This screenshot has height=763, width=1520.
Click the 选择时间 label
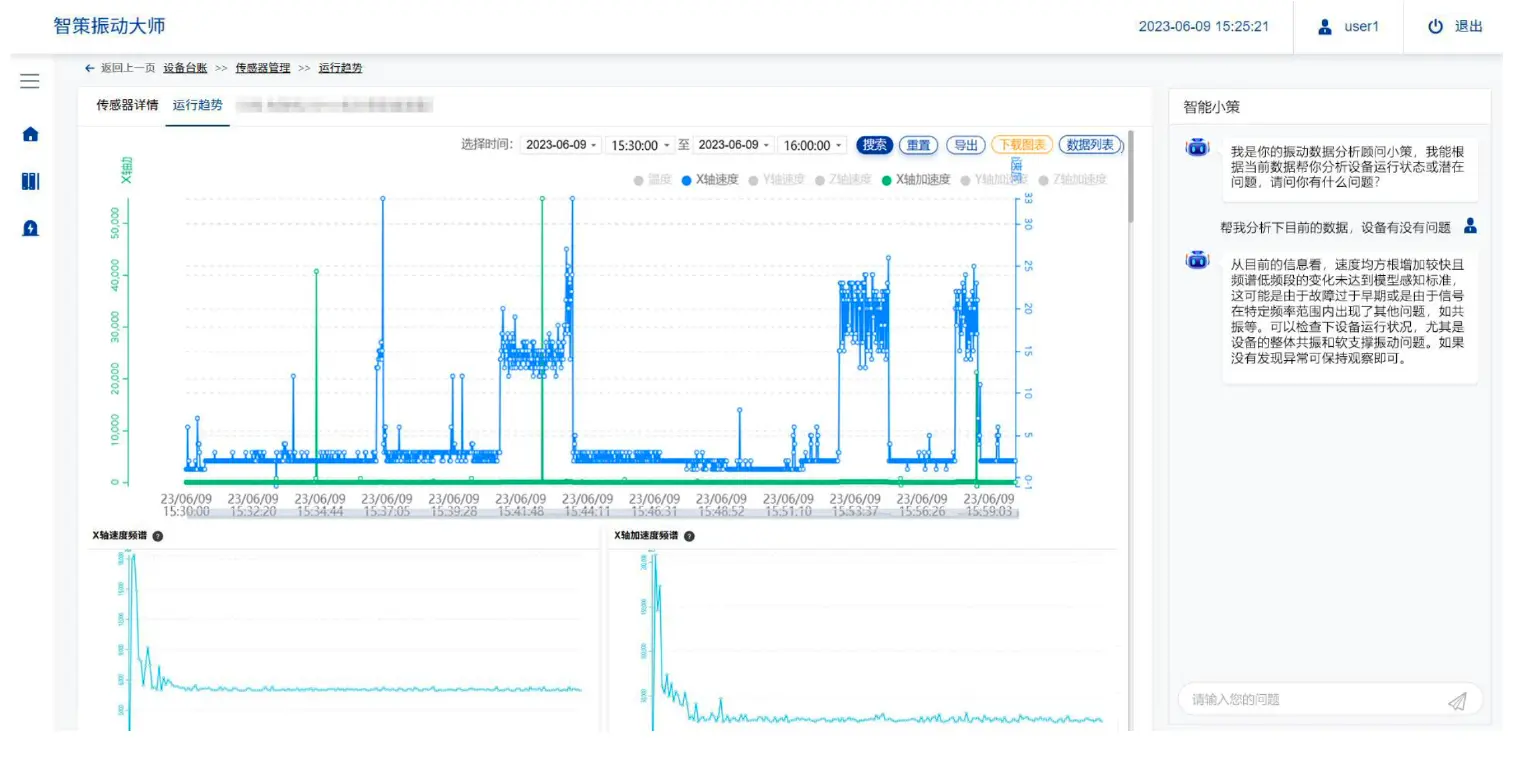[x=487, y=145]
